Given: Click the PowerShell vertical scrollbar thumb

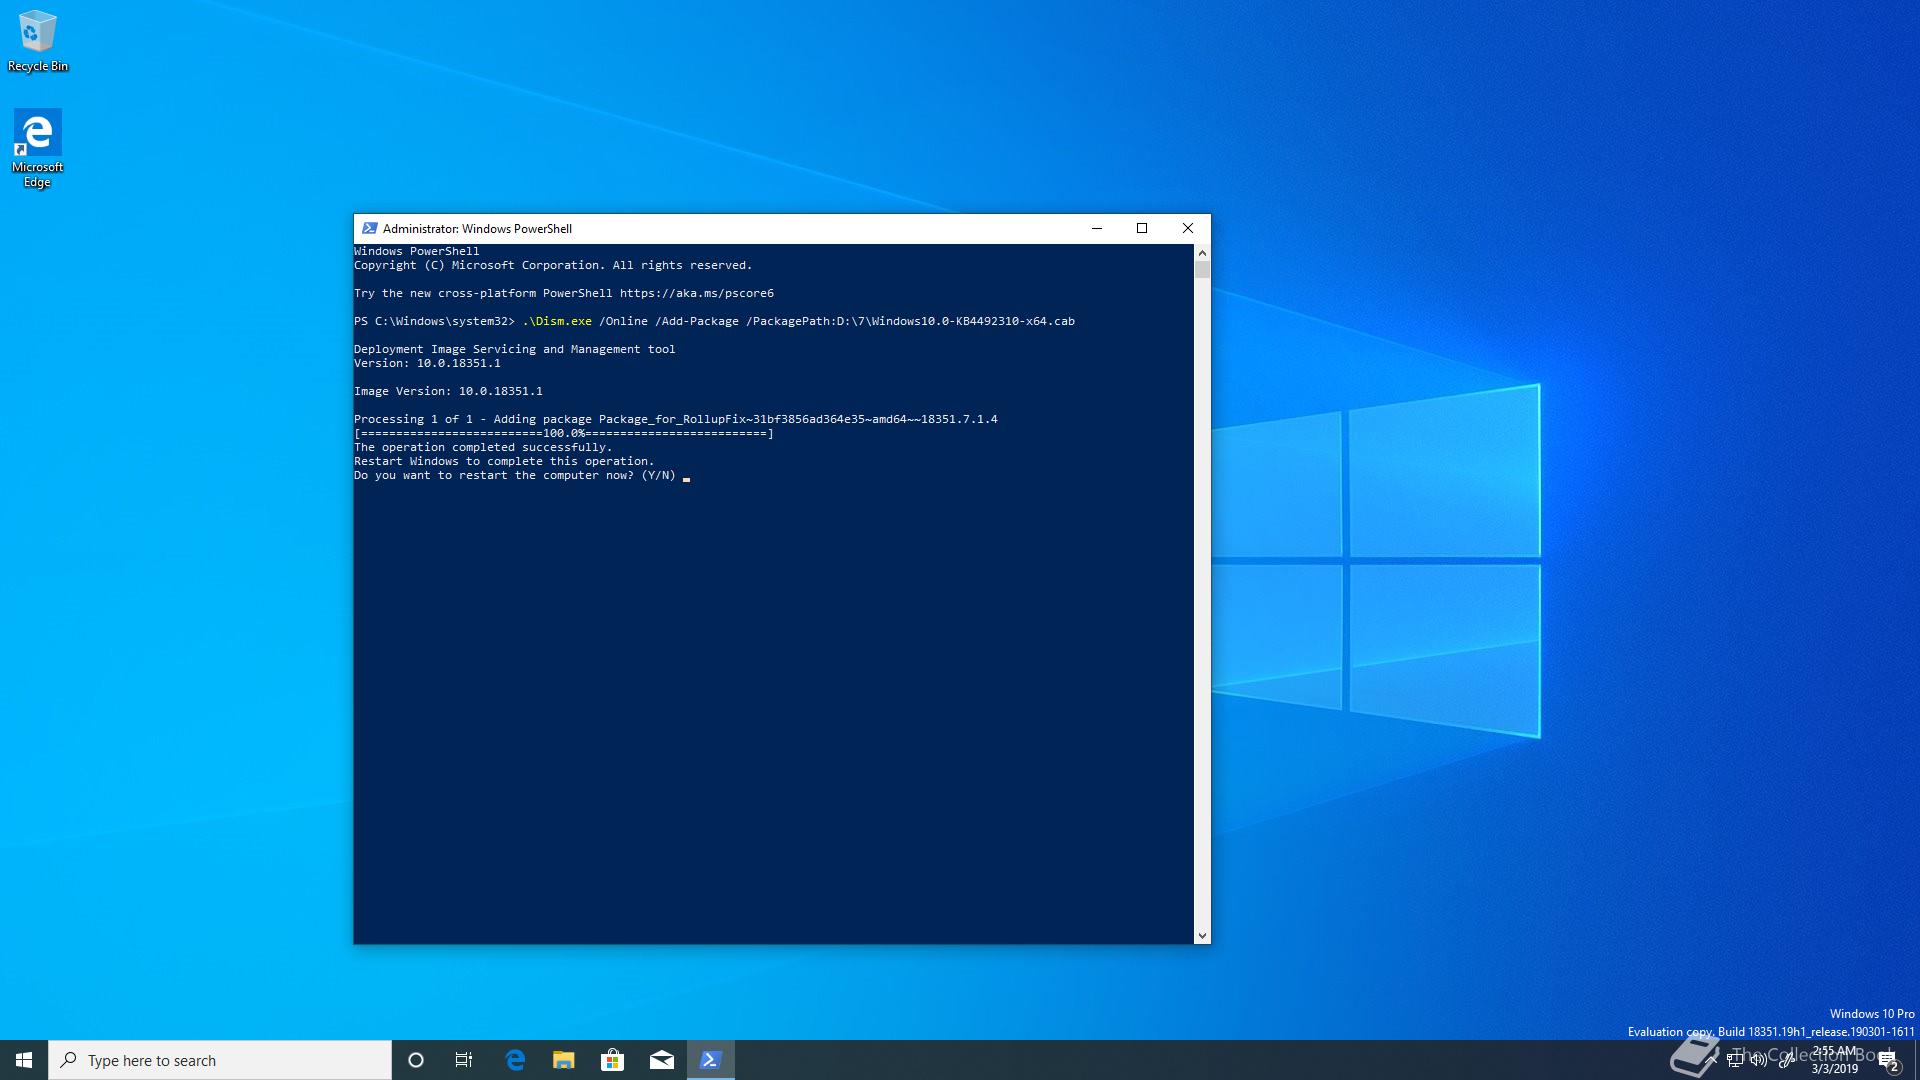Looking at the screenshot, I should coord(1202,270).
